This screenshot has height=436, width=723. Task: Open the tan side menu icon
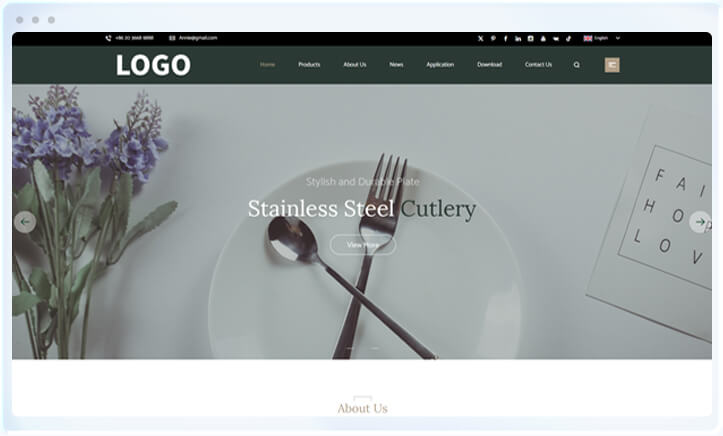[612, 65]
